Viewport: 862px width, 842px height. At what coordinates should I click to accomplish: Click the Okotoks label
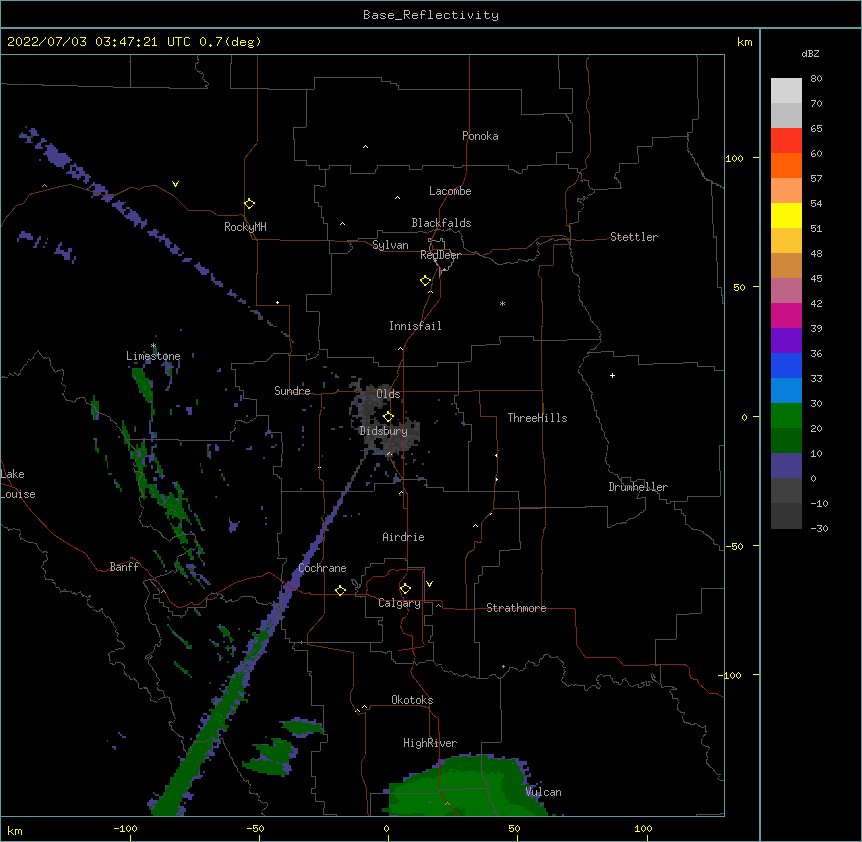412,700
